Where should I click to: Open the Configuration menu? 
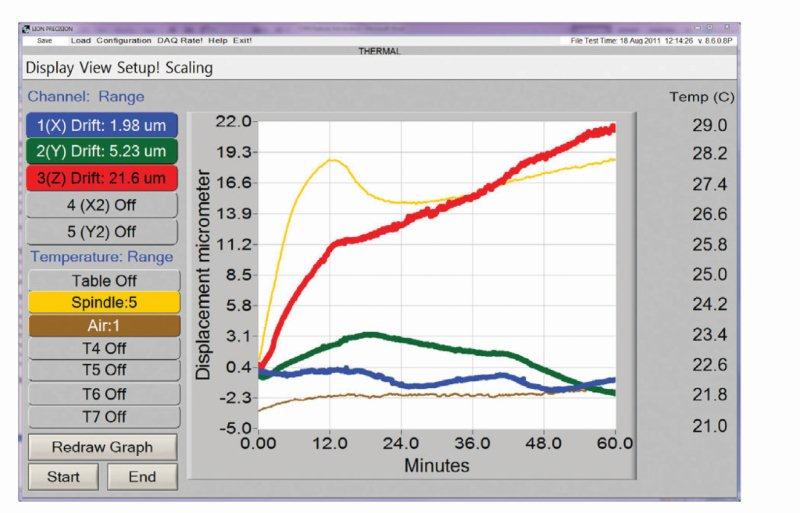(x=124, y=40)
